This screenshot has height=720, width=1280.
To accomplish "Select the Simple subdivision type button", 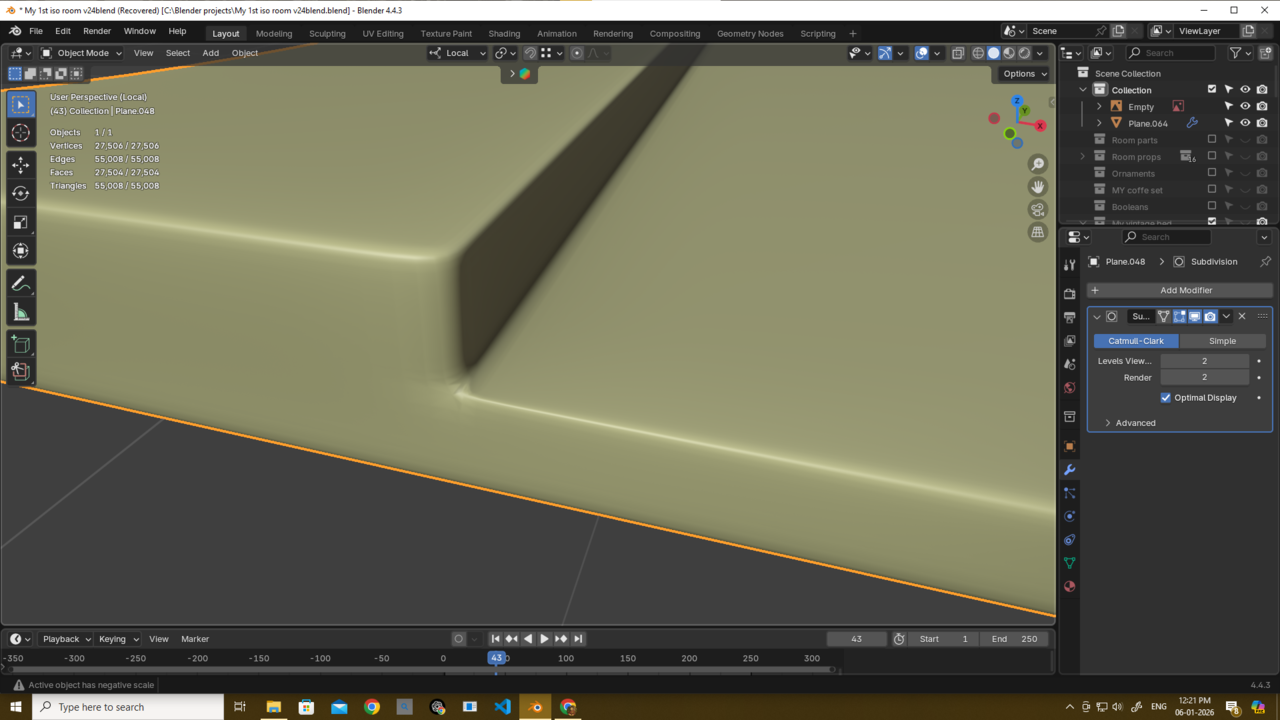I will (1222, 341).
